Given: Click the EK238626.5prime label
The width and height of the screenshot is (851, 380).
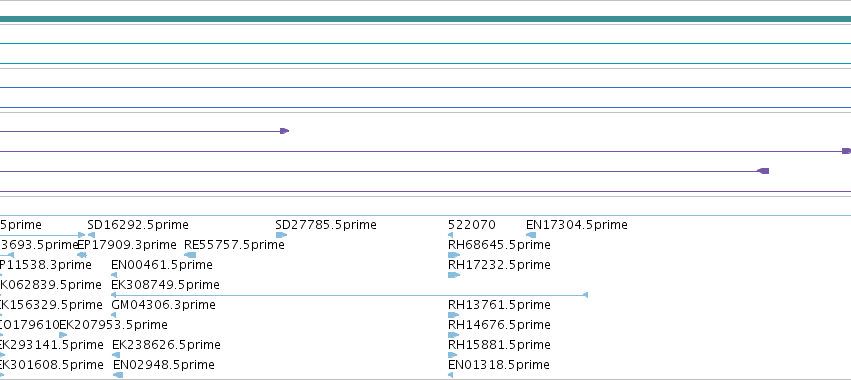Looking at the screenshot, I should [166, 345].
